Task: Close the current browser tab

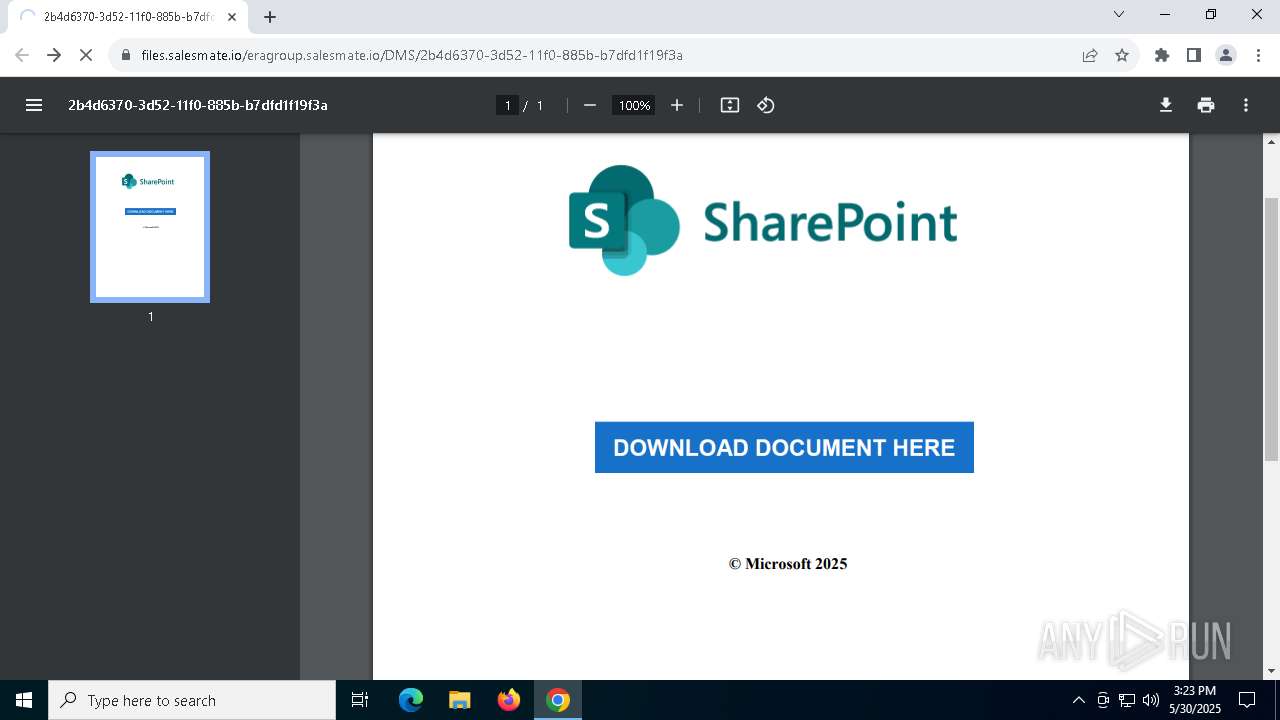Action: 232,17
